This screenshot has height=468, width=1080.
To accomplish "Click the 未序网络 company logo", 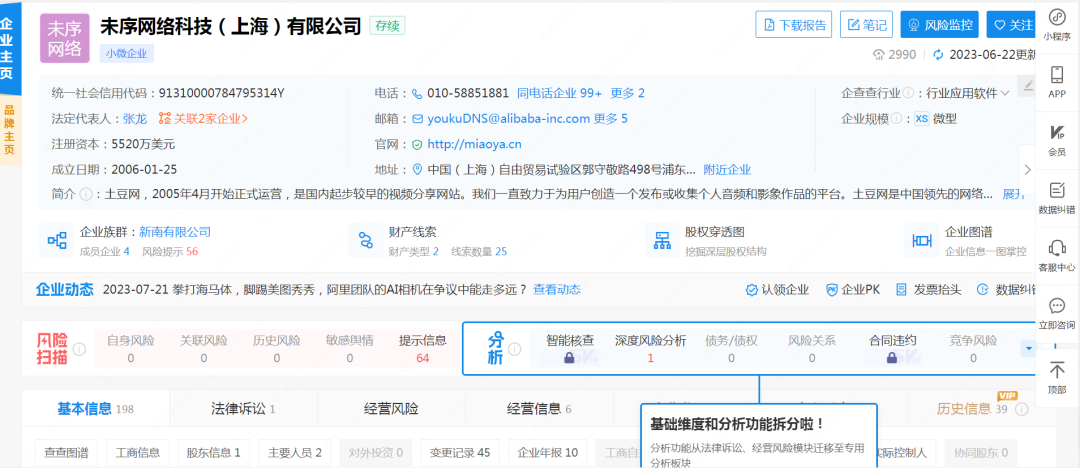I will click(x=65, y=38).
